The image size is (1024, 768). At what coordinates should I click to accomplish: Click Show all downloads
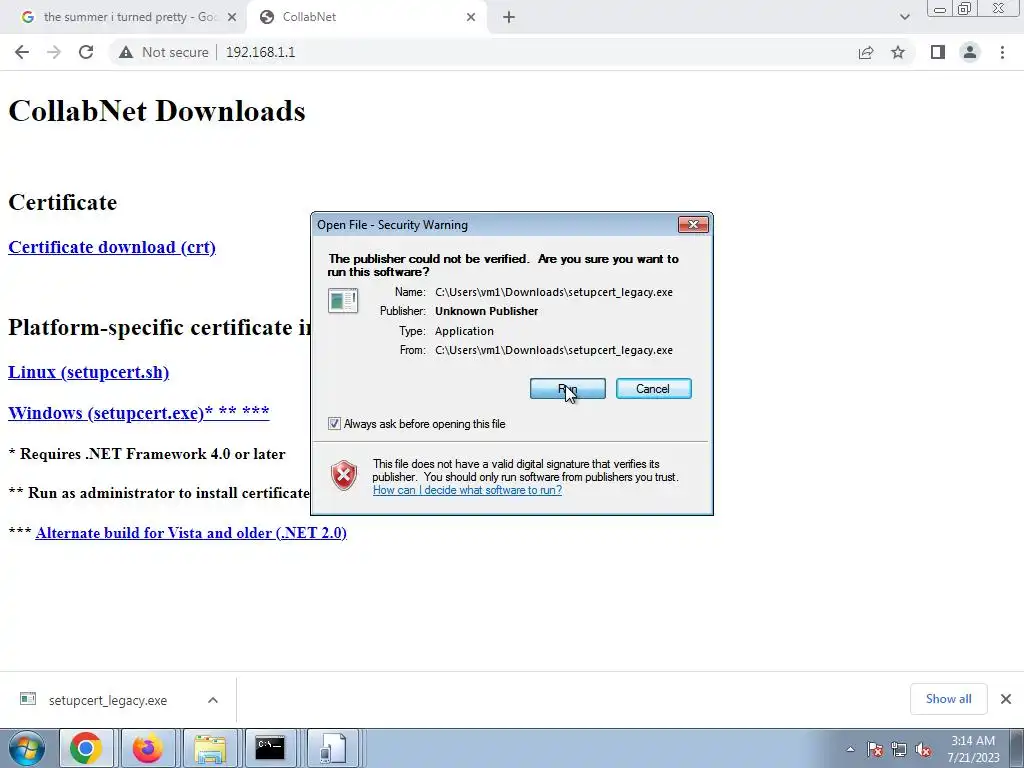click(x=948, y=699)
